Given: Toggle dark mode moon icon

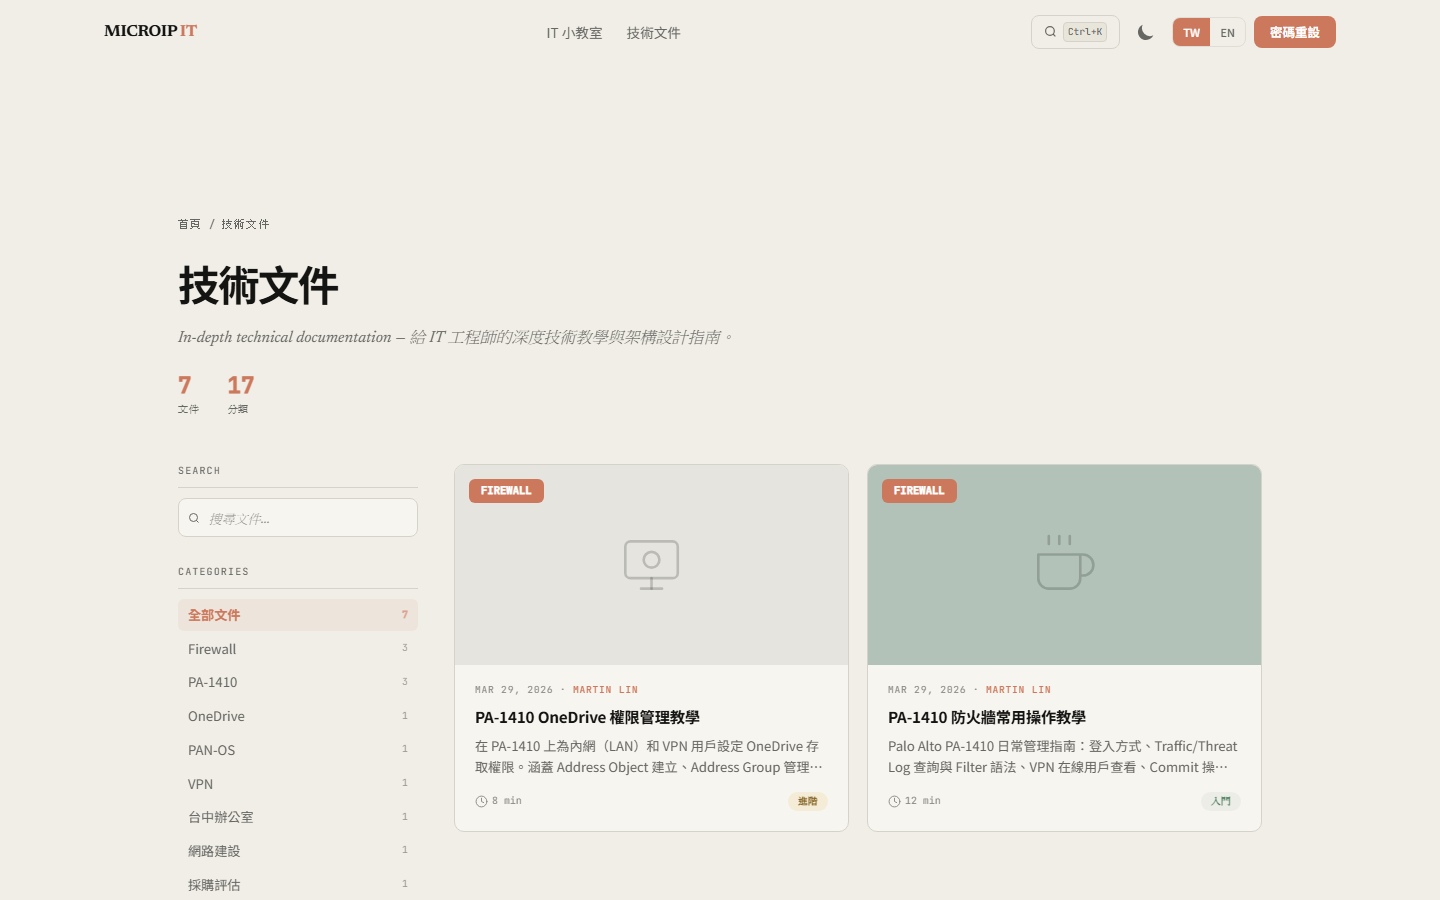Looking at the screenshot, I should 1146,32.
